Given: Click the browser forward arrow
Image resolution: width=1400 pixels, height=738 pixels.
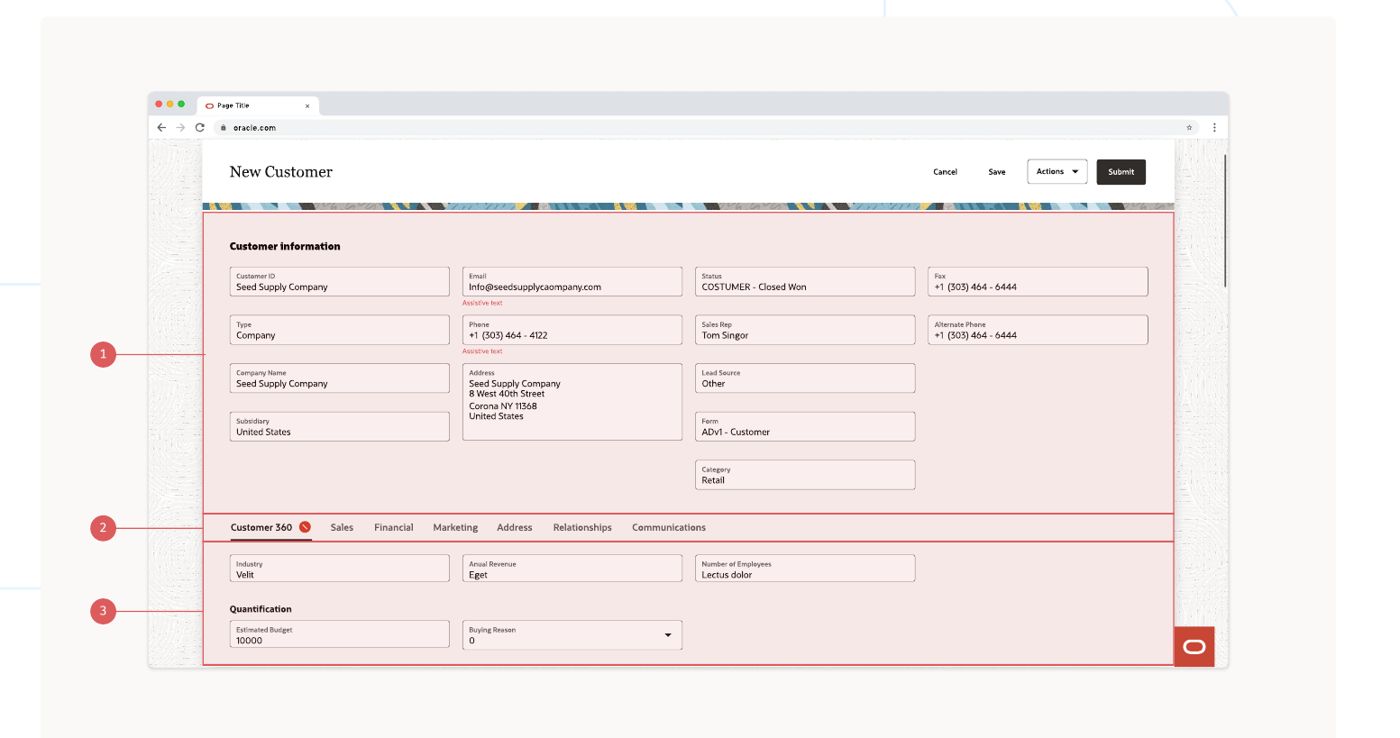Looking at the screenshot, I should click(181, 128).
